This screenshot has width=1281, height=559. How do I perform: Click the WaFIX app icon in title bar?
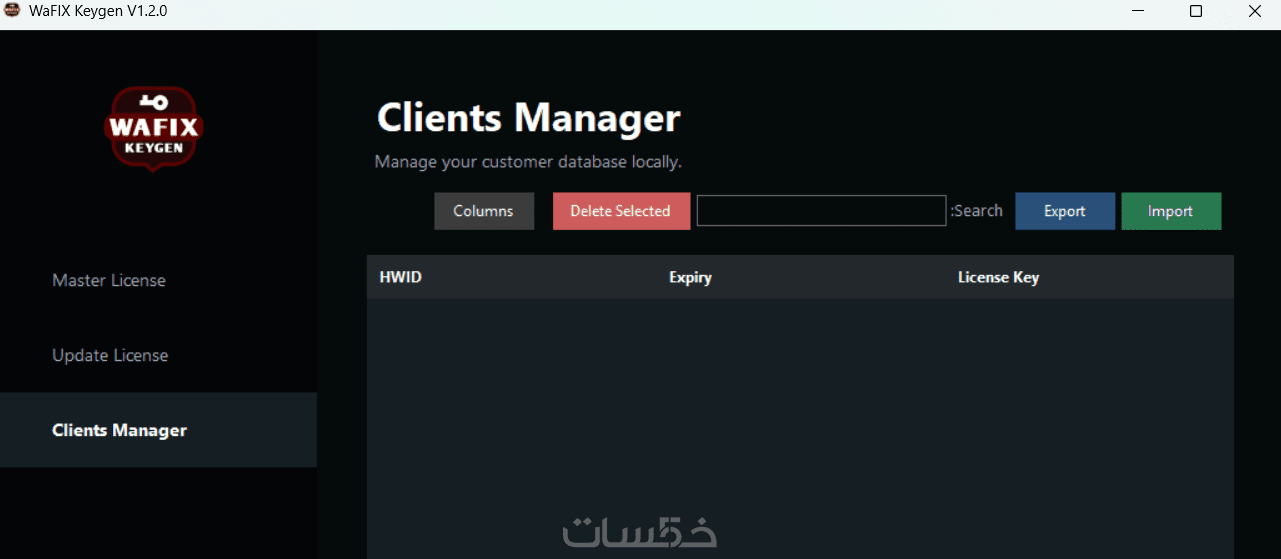point(13,12)
